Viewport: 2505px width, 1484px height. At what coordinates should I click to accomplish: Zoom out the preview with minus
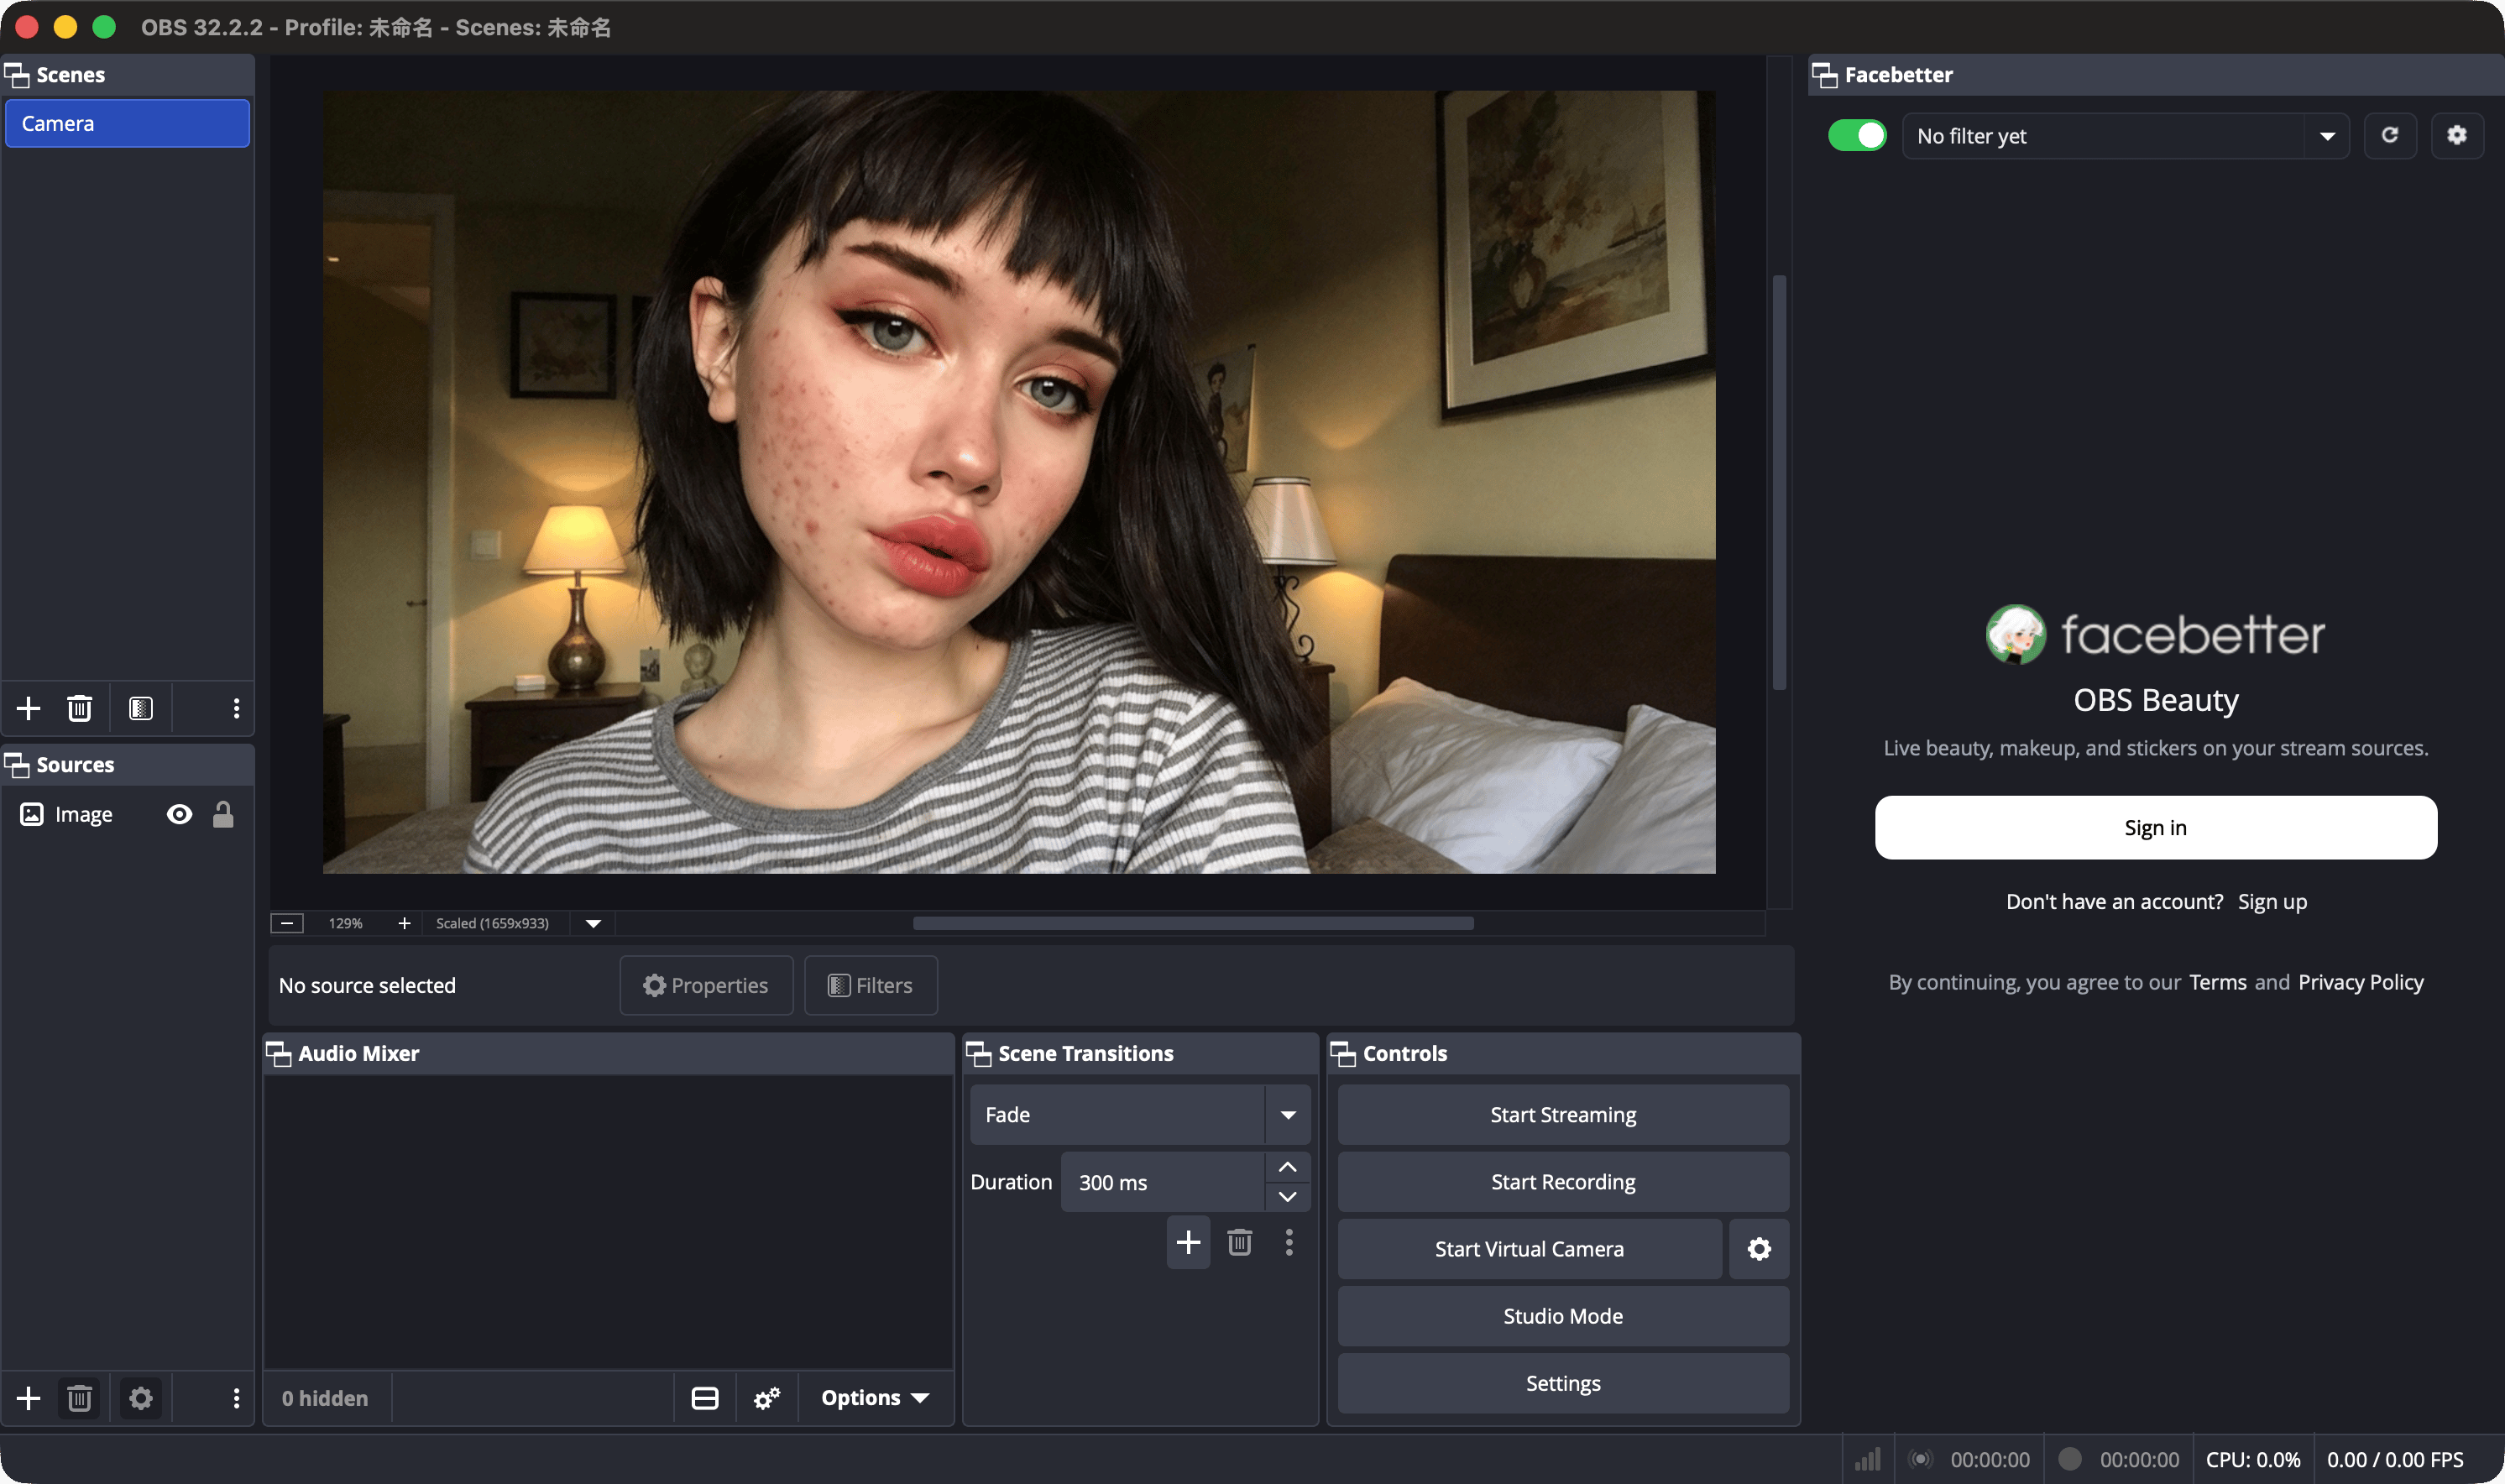[287, 923]
